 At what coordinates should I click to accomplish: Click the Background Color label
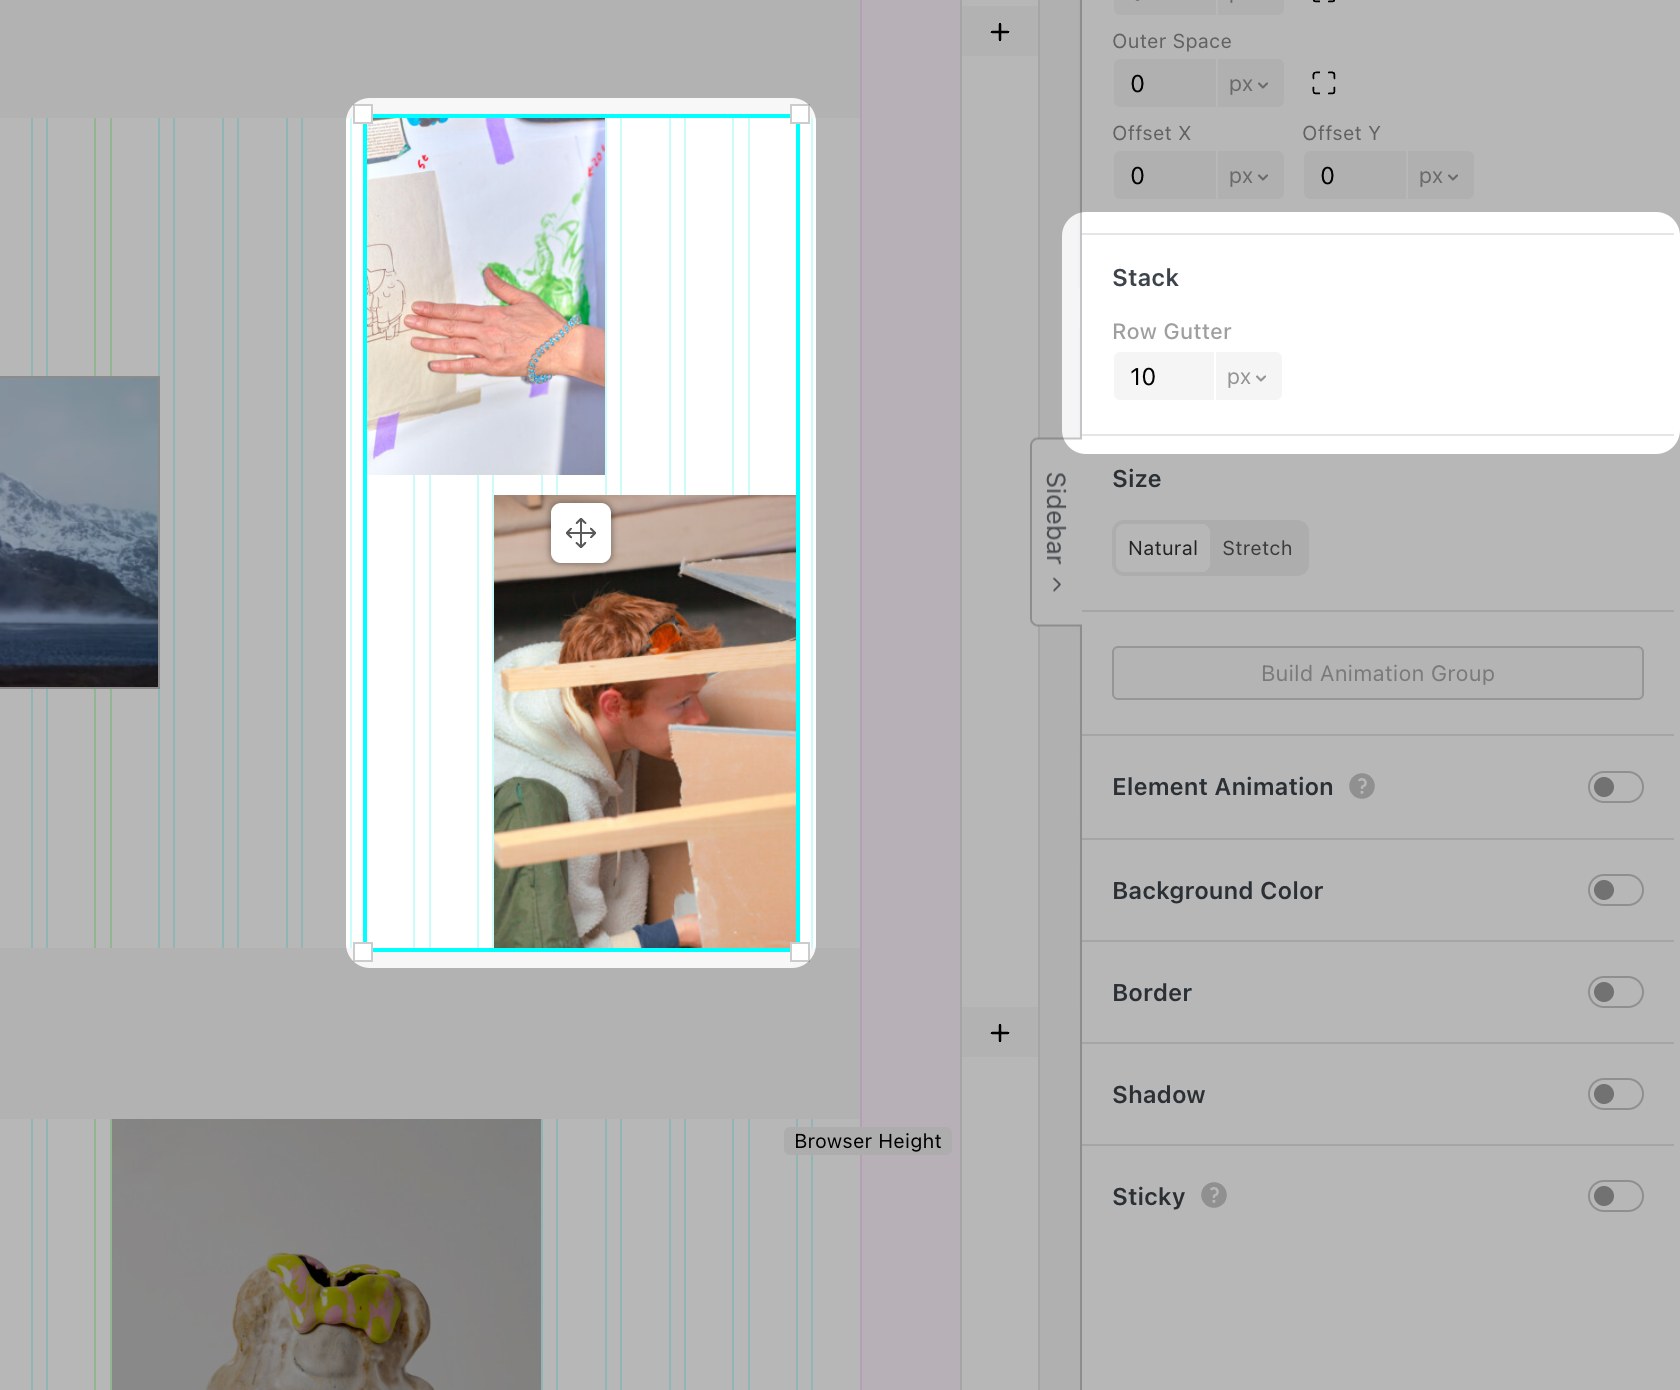(x=1217, y=891)
